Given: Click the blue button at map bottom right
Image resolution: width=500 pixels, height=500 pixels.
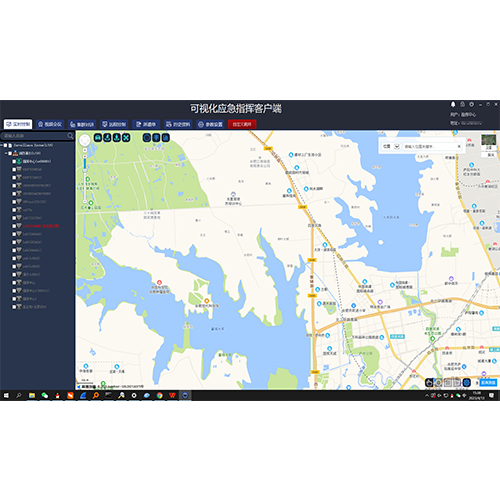Looking at the screenshot, I should point(488,383).
